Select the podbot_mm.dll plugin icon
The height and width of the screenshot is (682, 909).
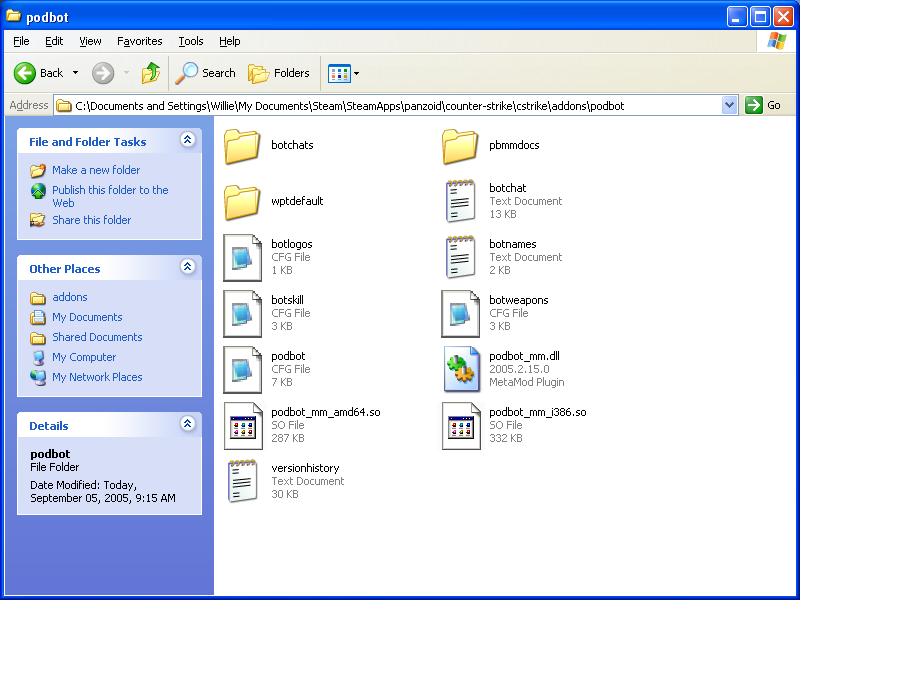[x=461, y=369]
